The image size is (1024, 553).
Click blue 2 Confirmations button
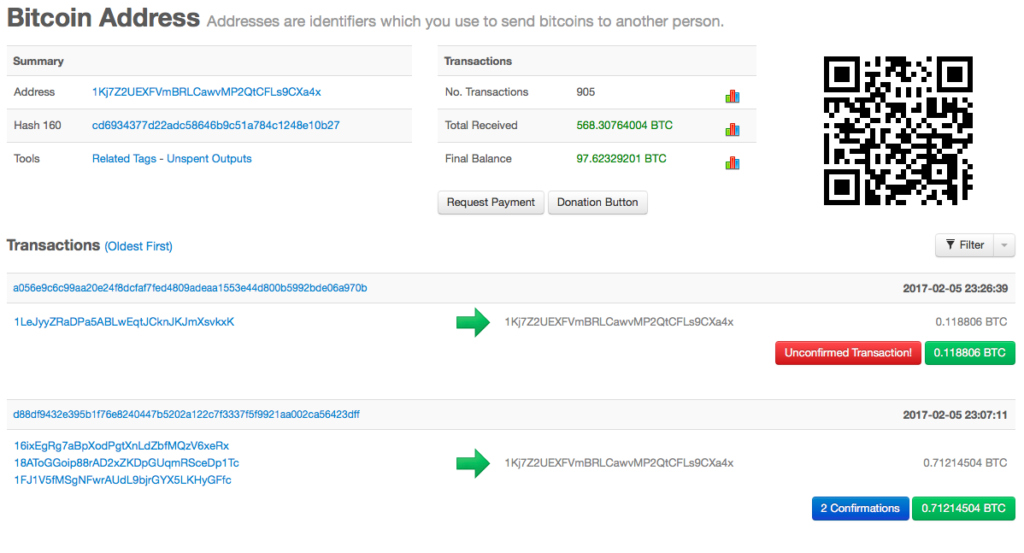(860, 508)
